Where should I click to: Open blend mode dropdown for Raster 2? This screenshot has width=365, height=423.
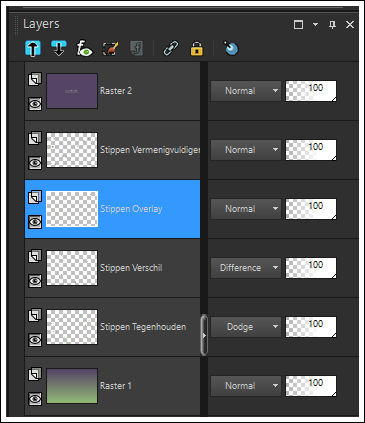[x=246, y=91]
